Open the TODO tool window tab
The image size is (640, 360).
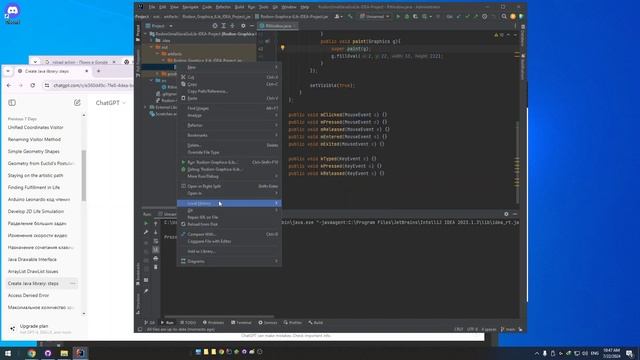(x=188, y=322)
